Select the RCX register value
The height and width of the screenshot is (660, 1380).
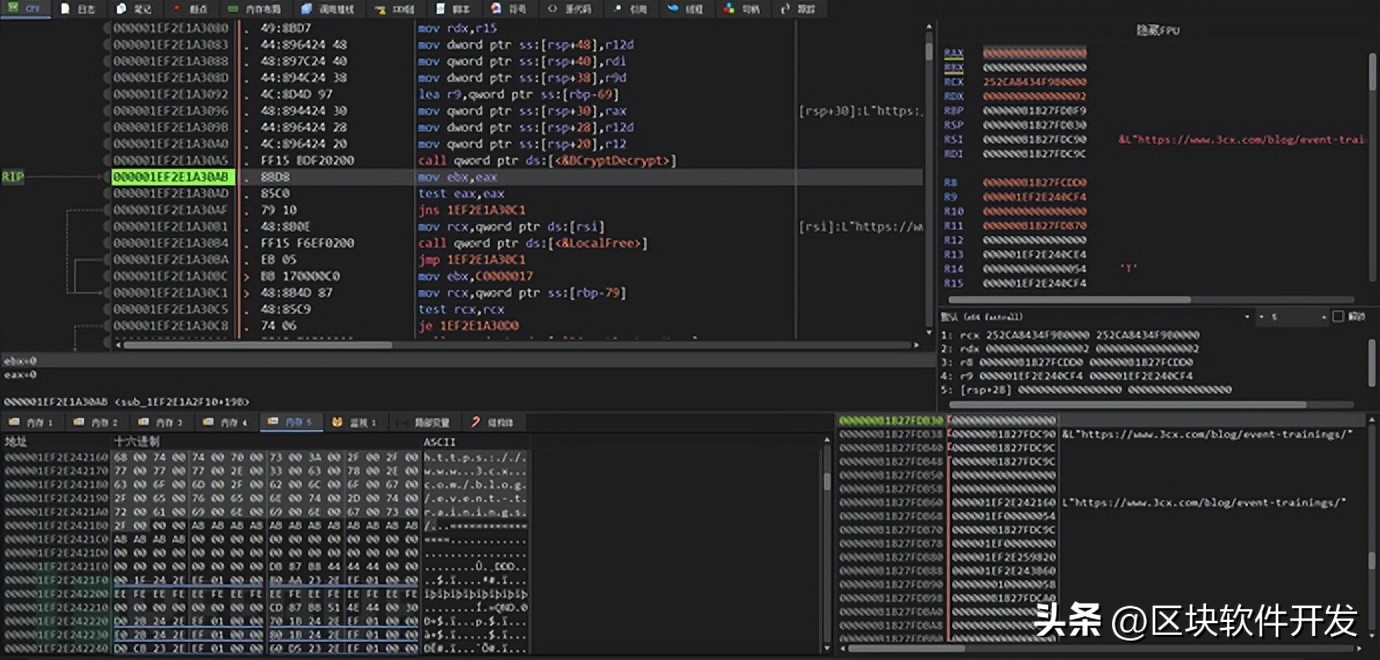coord(1034,82)
